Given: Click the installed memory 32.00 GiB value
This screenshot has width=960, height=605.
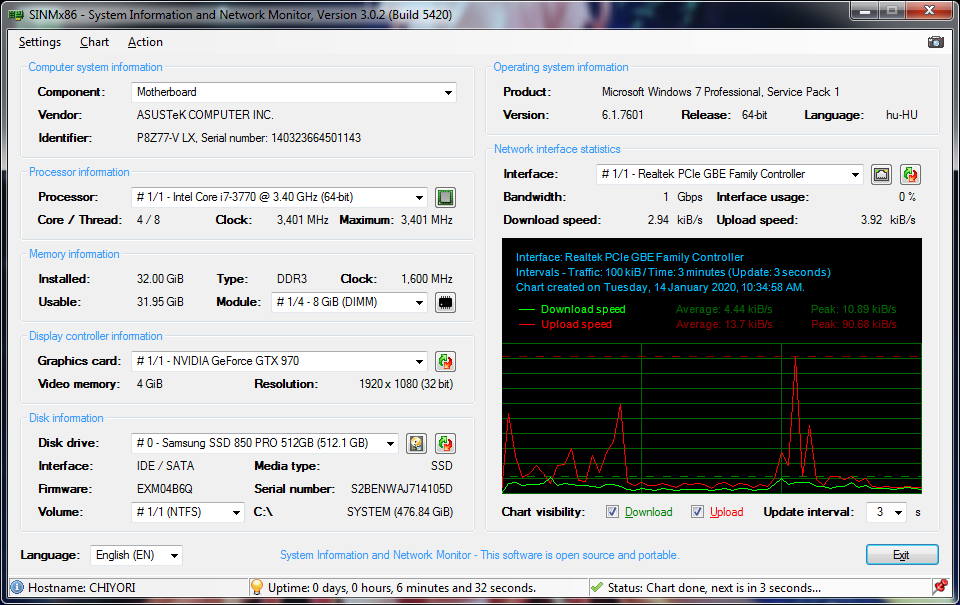Looking at the screenshot, I should [160, 279].
